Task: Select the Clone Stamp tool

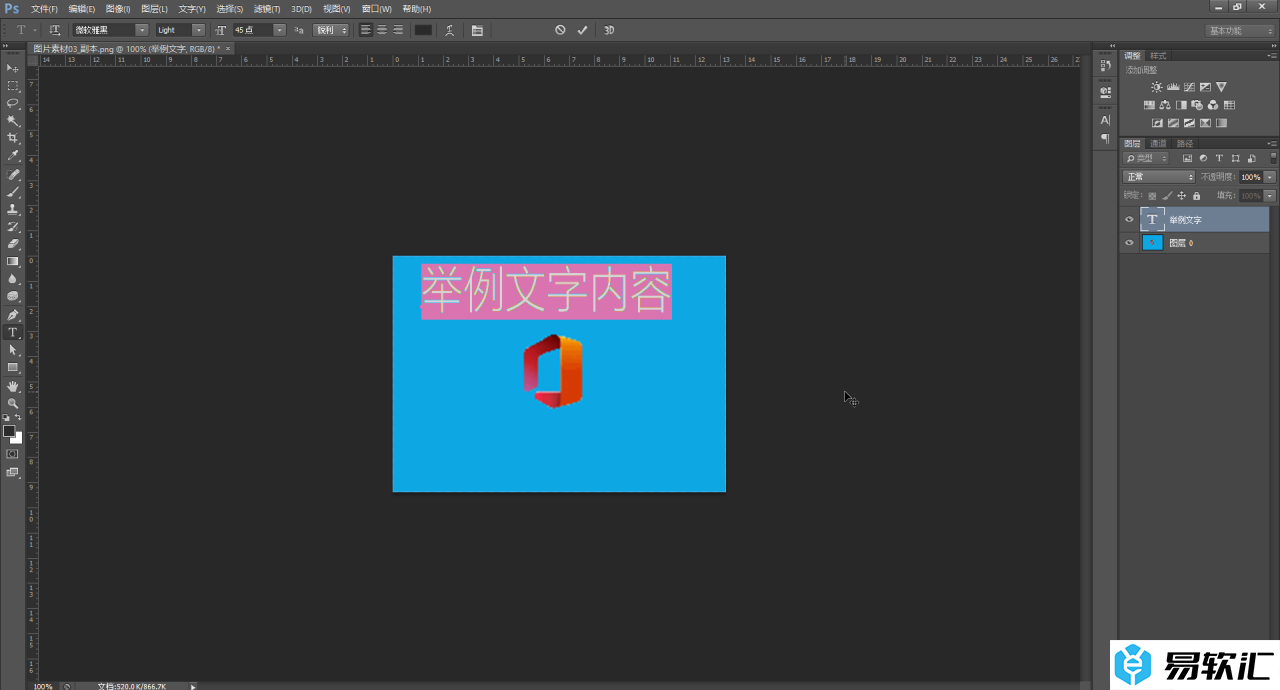Action: [x=13, y=209]
